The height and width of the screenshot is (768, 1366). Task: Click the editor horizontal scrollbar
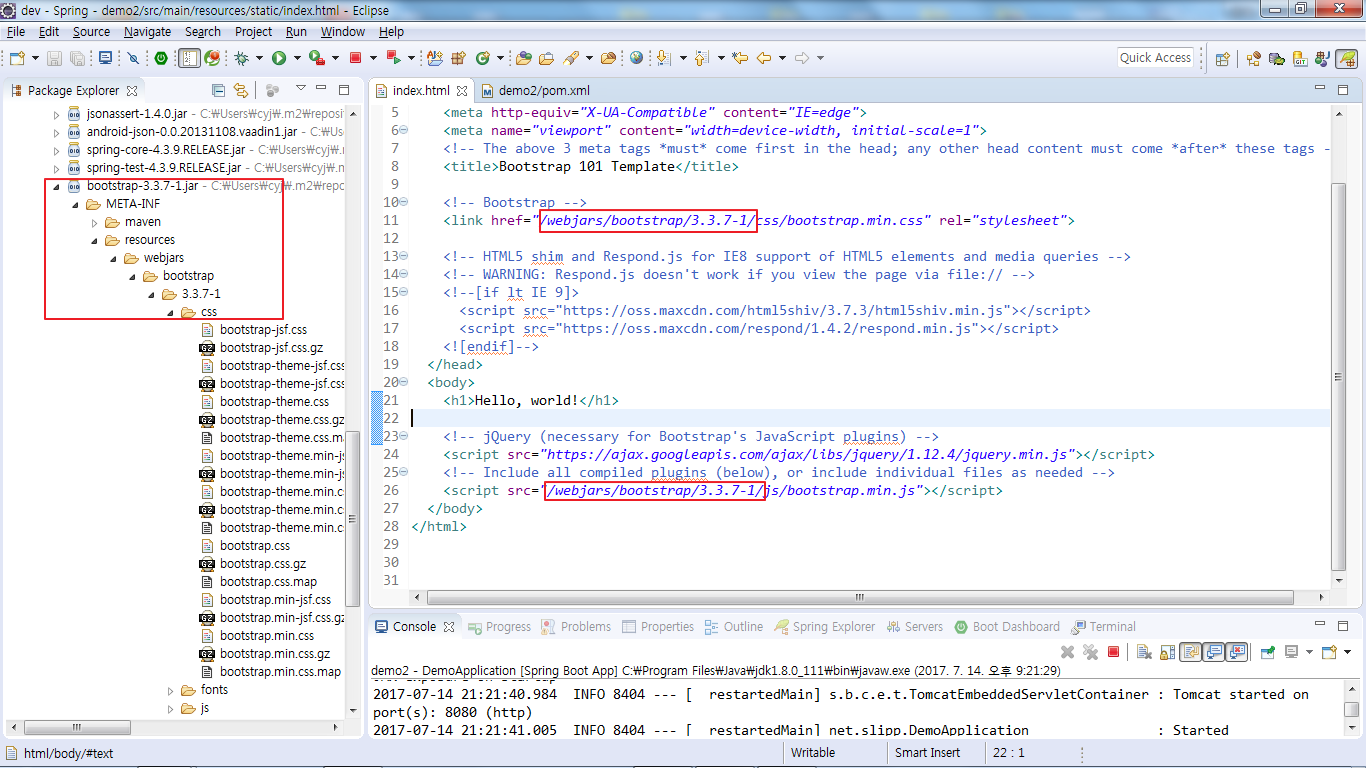coord(859,597)
